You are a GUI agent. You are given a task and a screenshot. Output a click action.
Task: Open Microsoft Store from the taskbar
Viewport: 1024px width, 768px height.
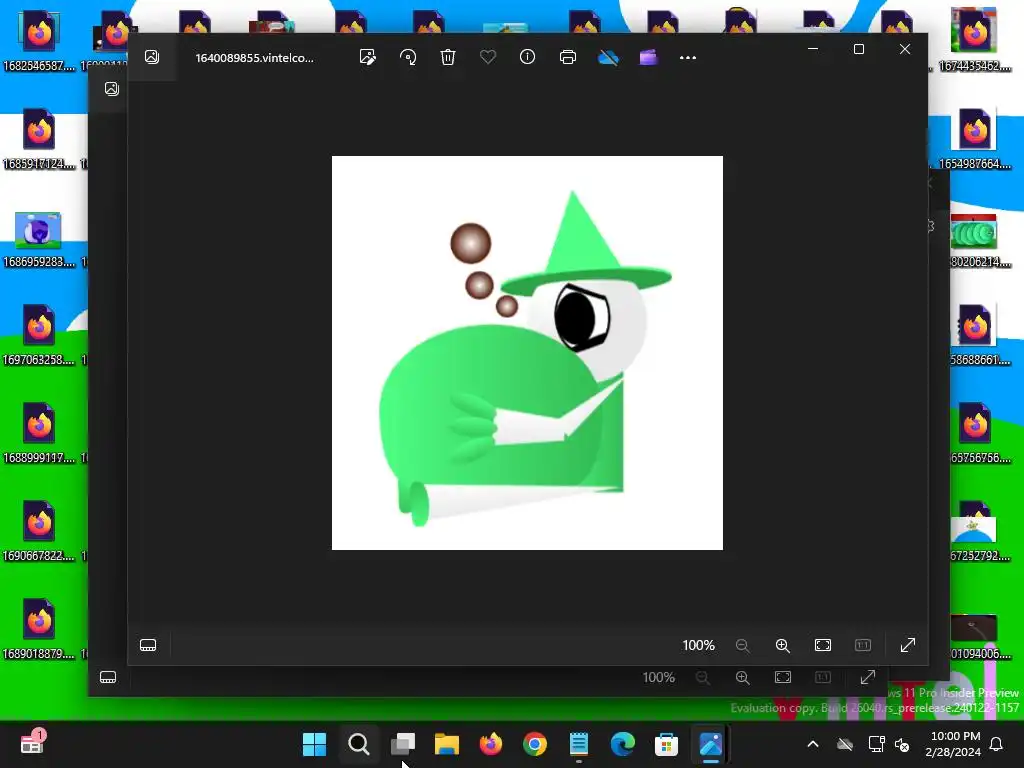pyautogui.click(x=667, y=744)
